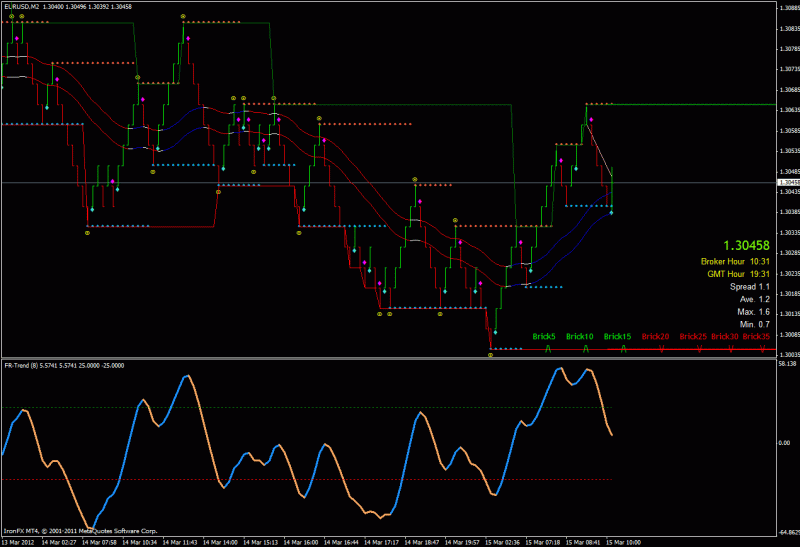Click the 14 Mar 14:00 time axis label
Image resolution: width=800 pixels, height=547 pixels.
tap(220, 542)
